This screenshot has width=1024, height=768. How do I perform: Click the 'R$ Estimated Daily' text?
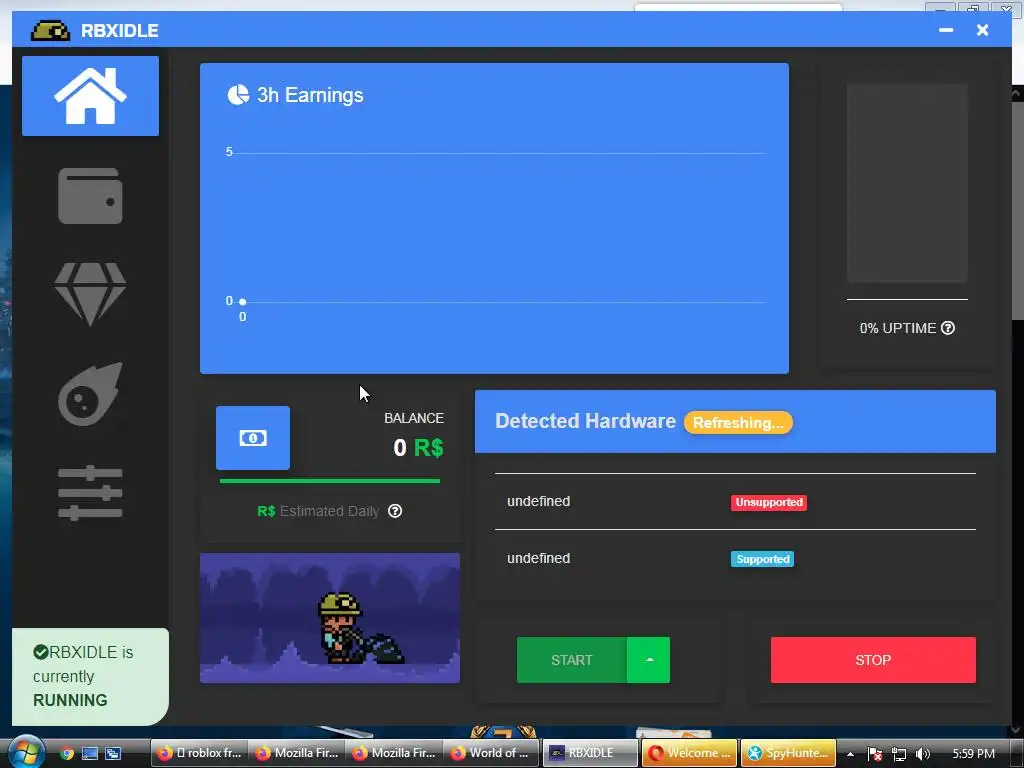coord(318,511)
